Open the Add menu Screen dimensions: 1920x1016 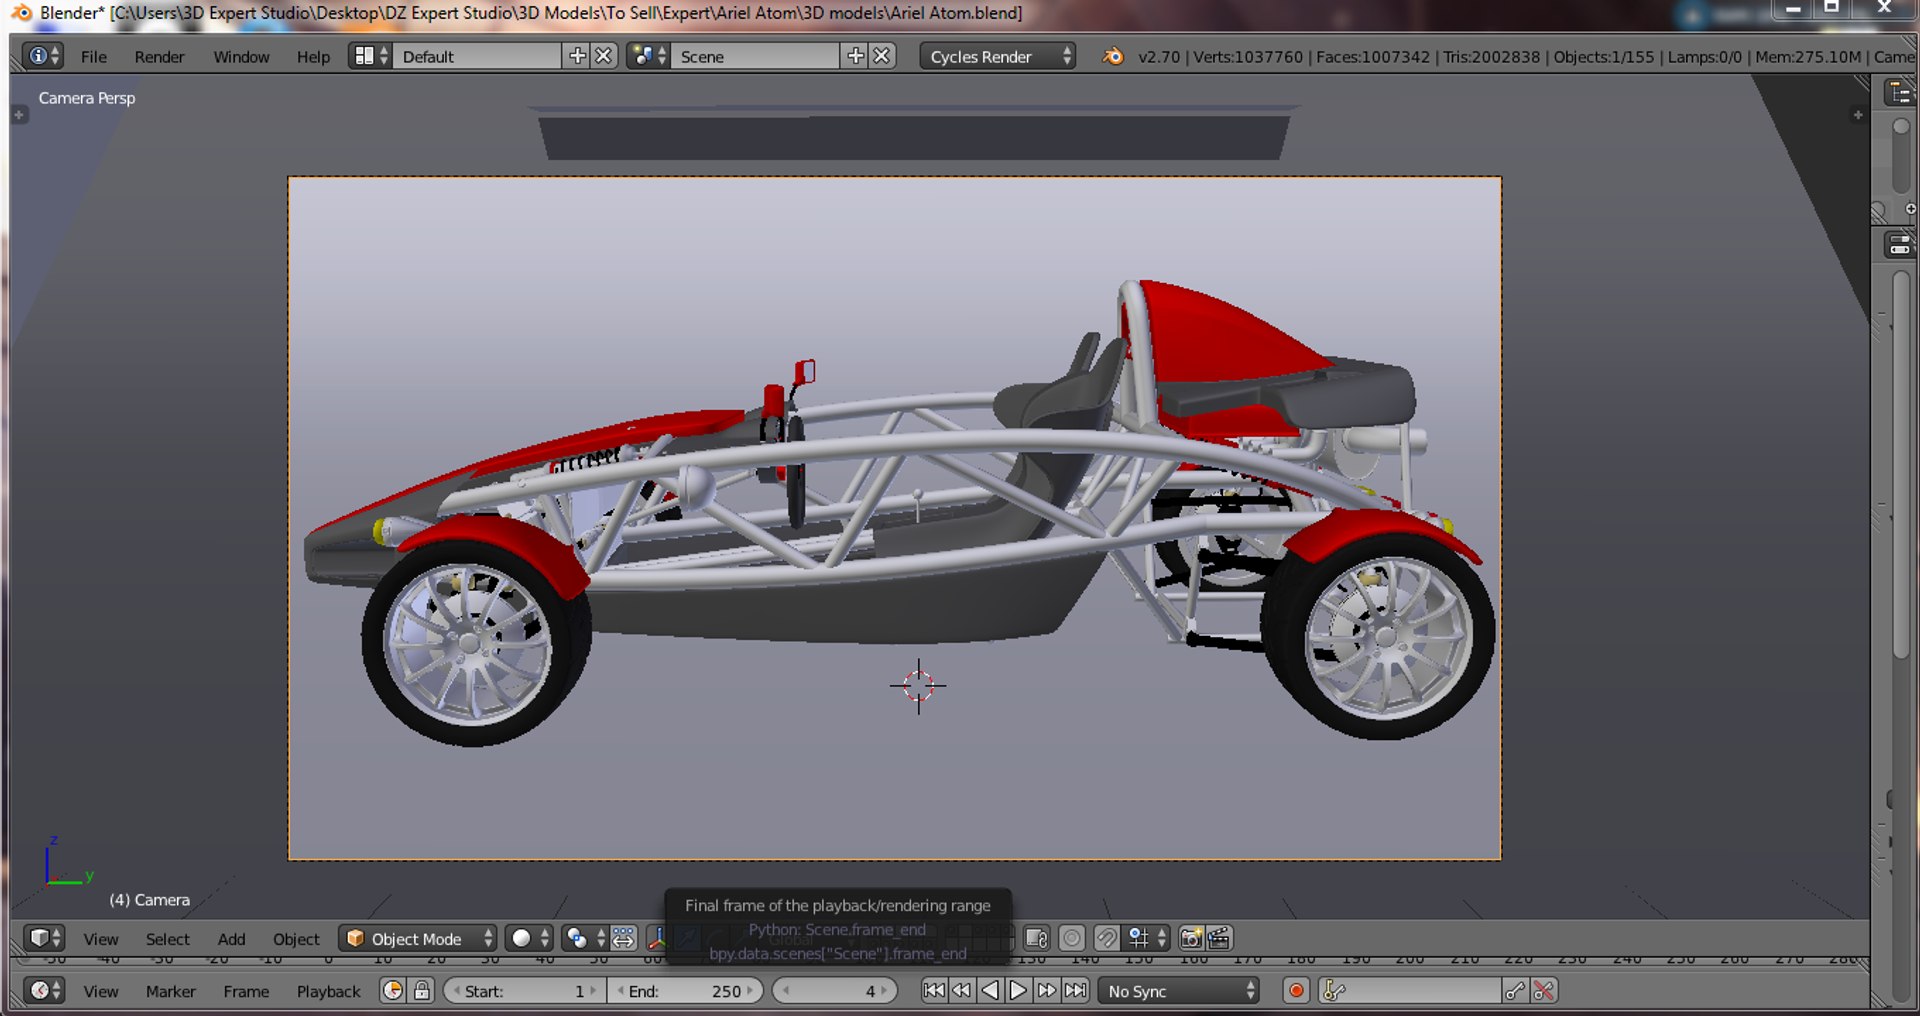(231, 939)
